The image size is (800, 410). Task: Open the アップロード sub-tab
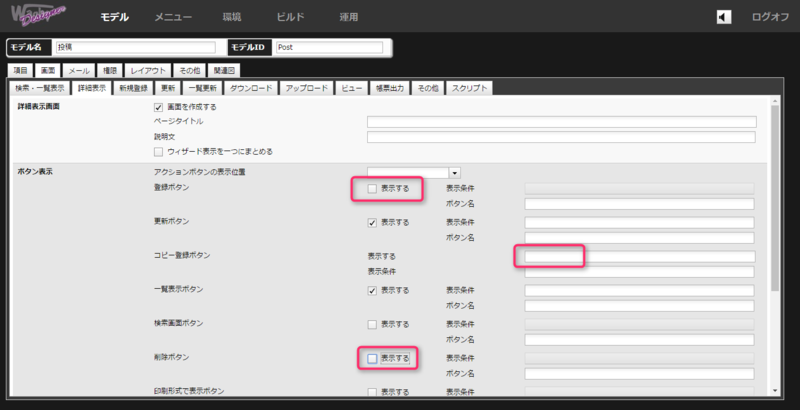pos(307,88)
